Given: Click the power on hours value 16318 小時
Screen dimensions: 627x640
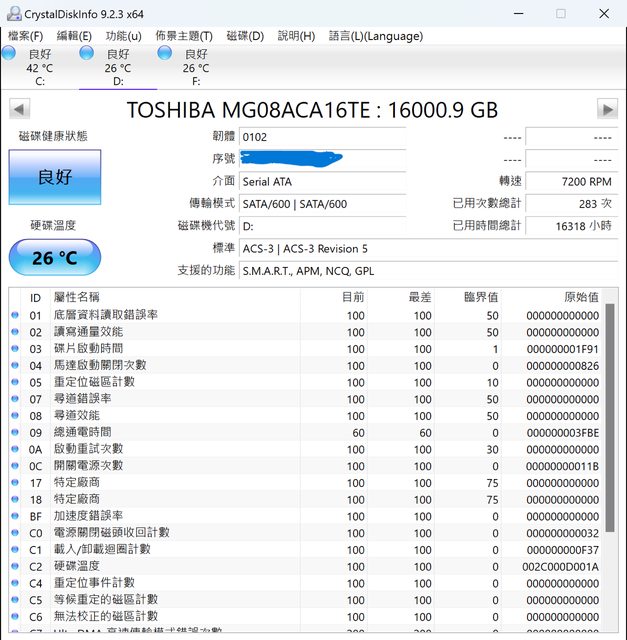Looking at the screenshot, I should click(572, 226).
